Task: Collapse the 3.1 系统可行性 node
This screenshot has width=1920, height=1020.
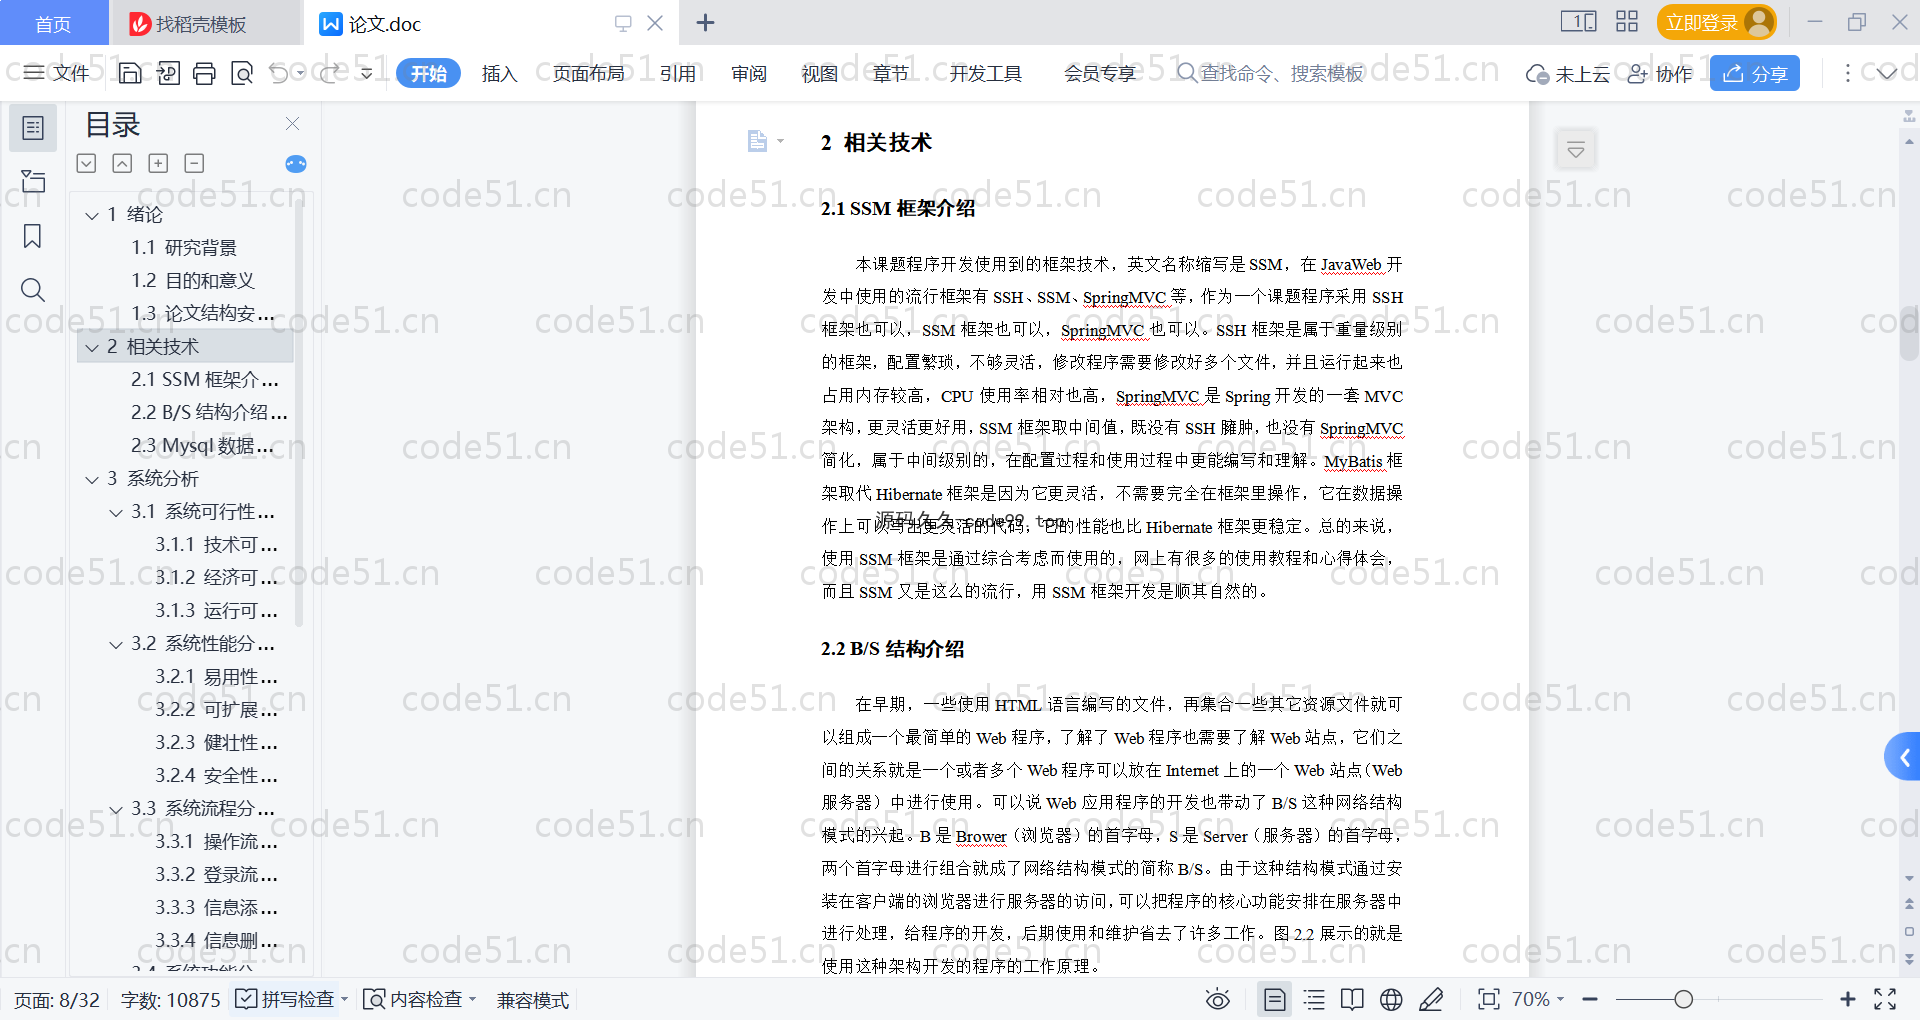Action: point(116,512)
